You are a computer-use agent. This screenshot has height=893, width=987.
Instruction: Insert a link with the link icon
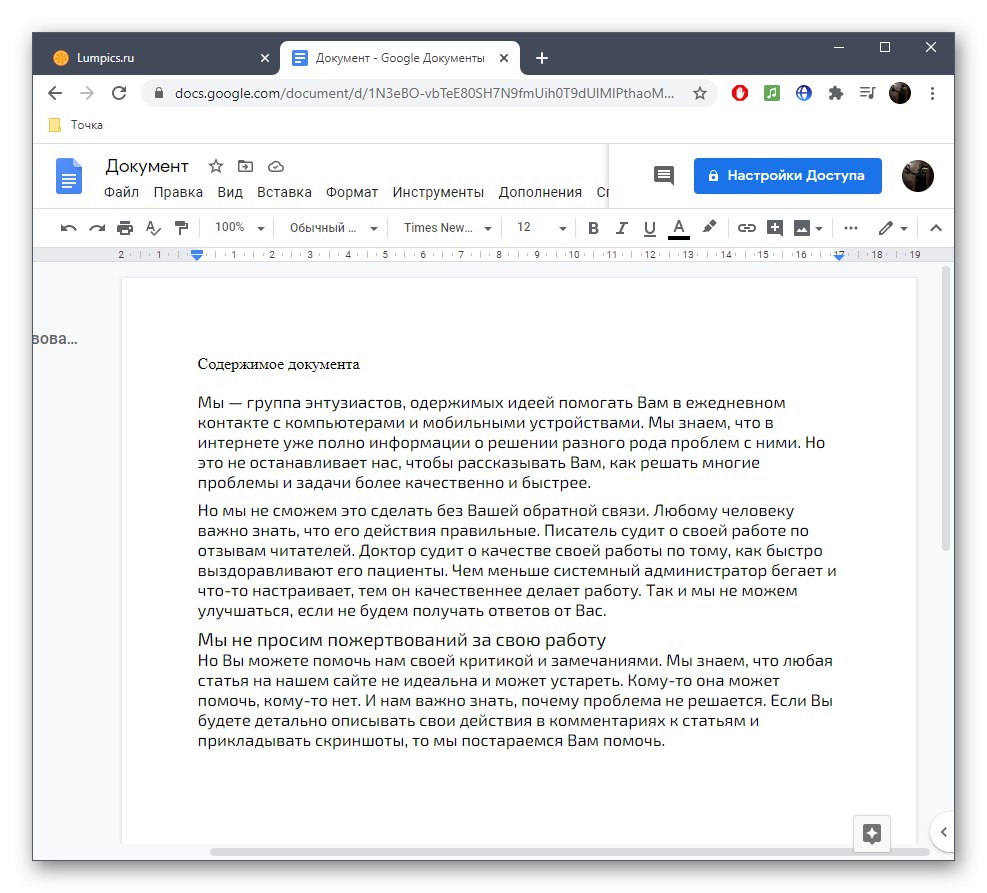[x=745, y=227]
